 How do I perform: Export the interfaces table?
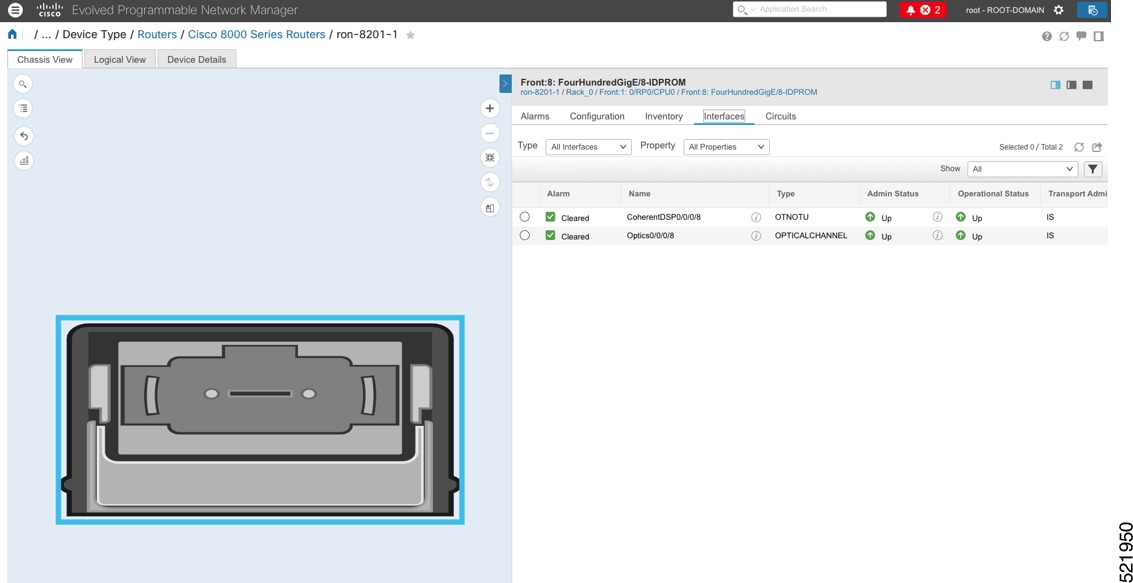pos(1097,147)
